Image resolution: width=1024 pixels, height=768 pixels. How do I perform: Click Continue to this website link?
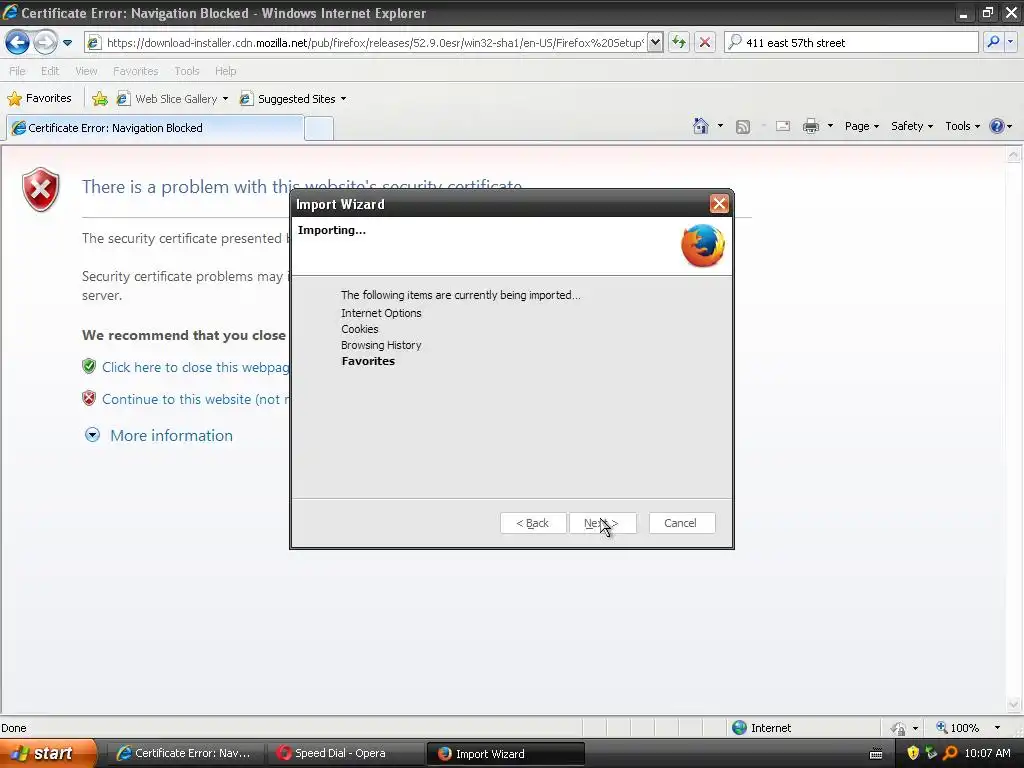point(196,399)
